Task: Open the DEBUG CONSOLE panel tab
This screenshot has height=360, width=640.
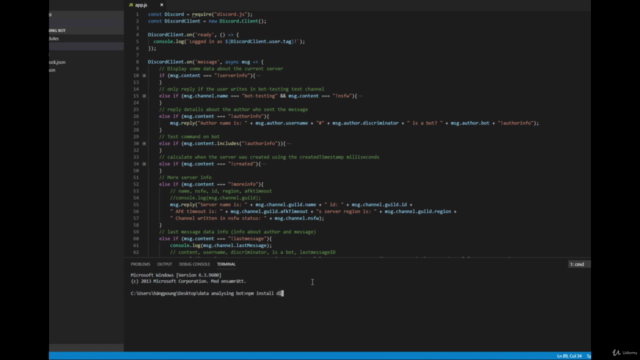Action: (194, 264)
